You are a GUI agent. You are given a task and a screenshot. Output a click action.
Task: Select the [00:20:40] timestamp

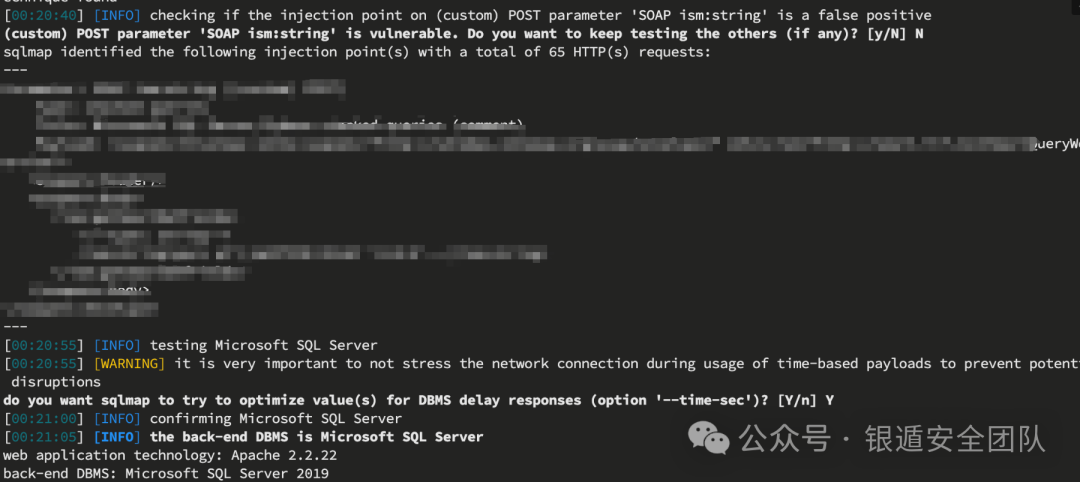[45, 15]
